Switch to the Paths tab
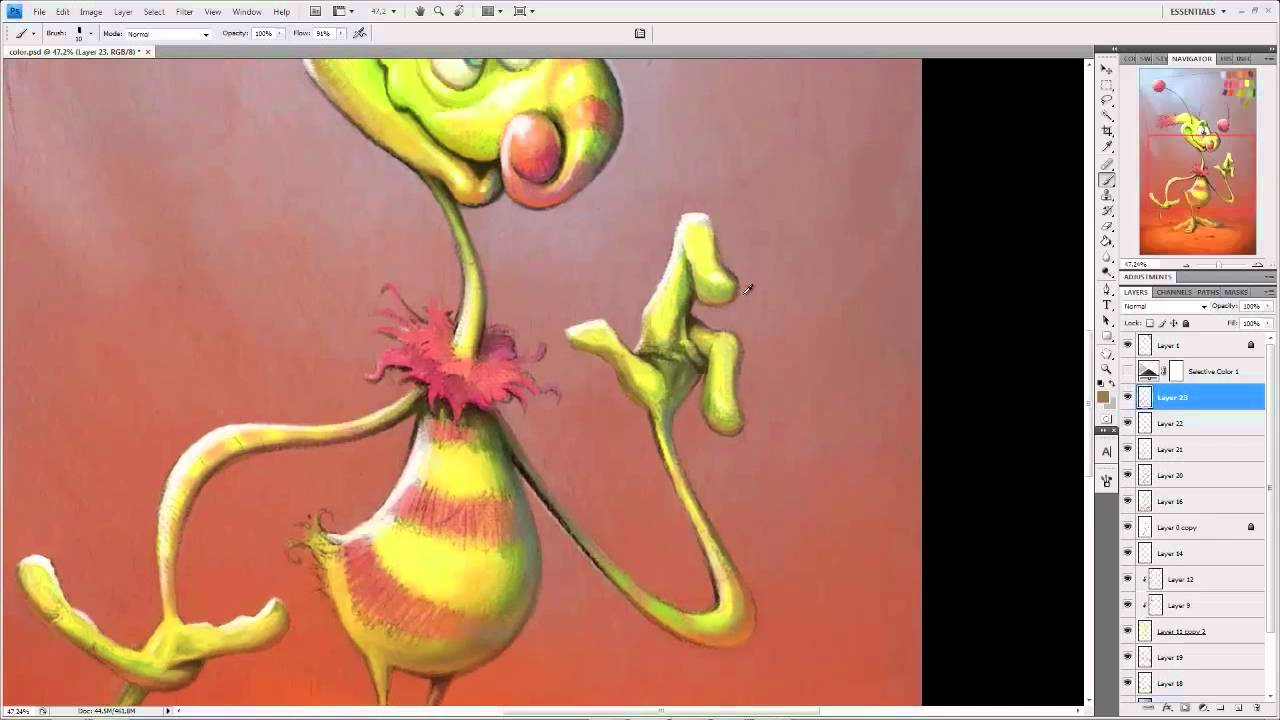The height and width of the screenshot is (720, 1280). [x=1208, y=292]
